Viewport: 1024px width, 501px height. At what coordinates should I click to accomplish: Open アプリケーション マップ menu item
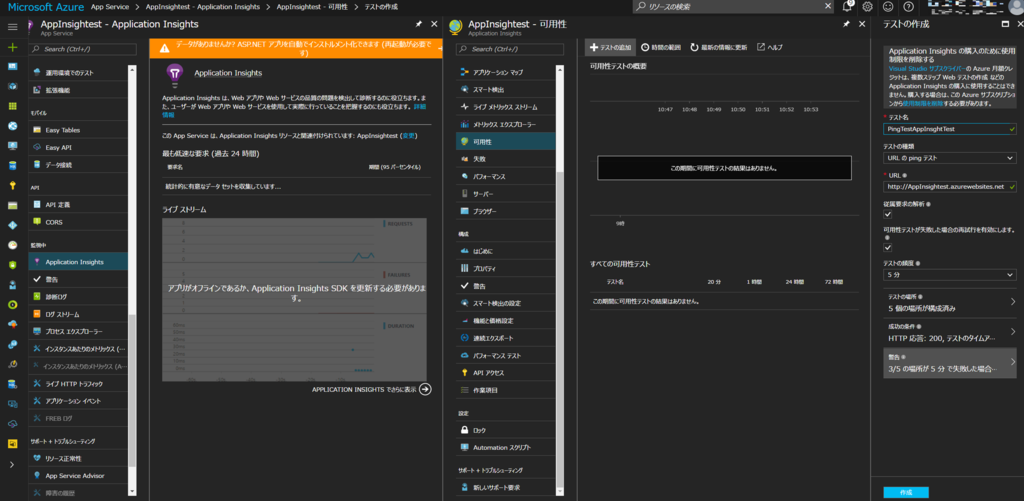tap(506, 72)
